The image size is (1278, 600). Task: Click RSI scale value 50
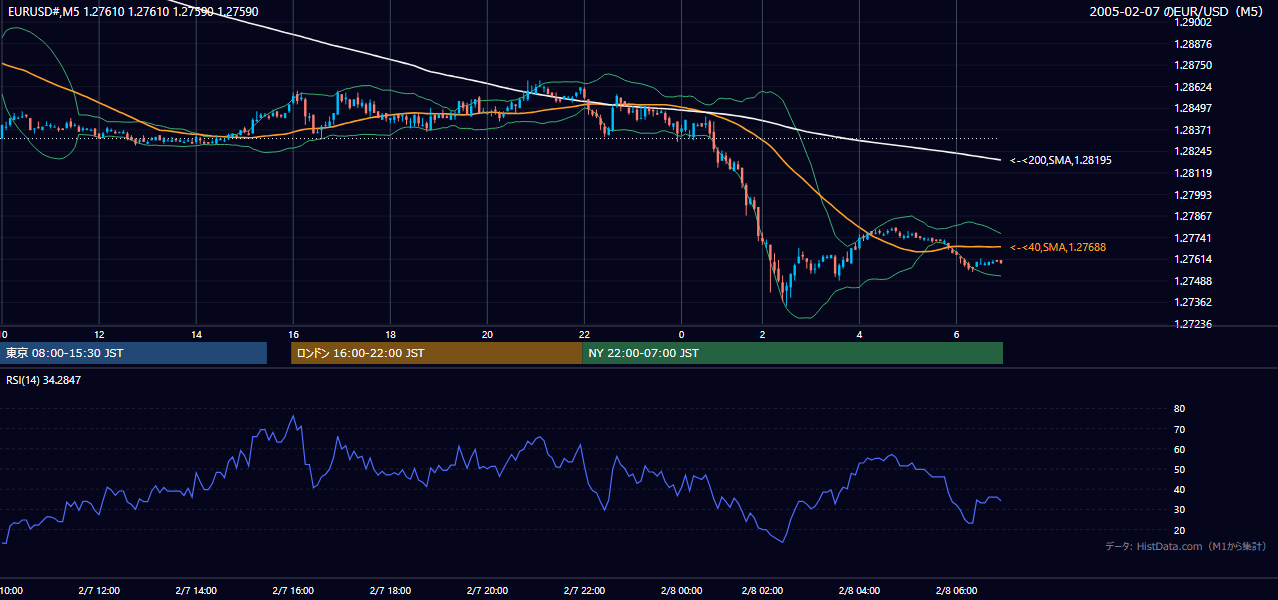pos(1179,469)
